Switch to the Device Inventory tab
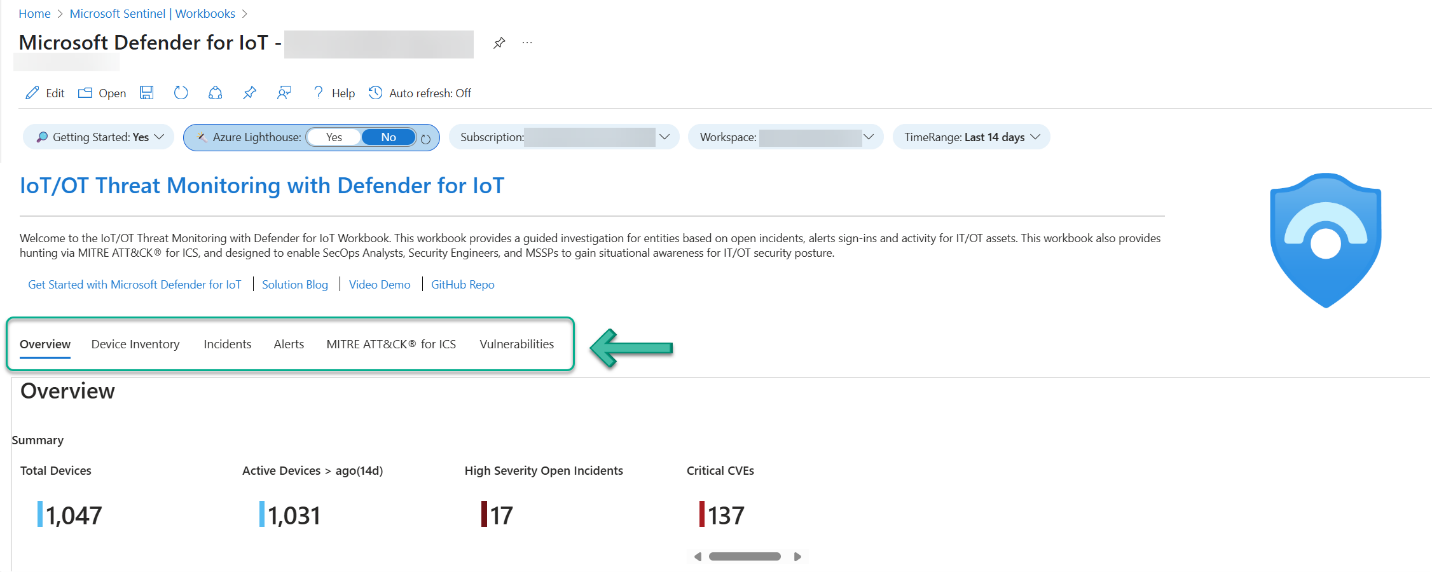This screenshot has height=572, width=1432. click(135, 344)
